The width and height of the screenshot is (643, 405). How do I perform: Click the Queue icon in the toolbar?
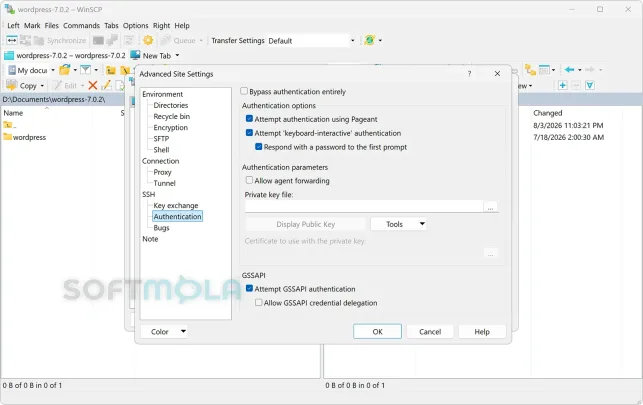pyautogui.click(x=166, y=40)
